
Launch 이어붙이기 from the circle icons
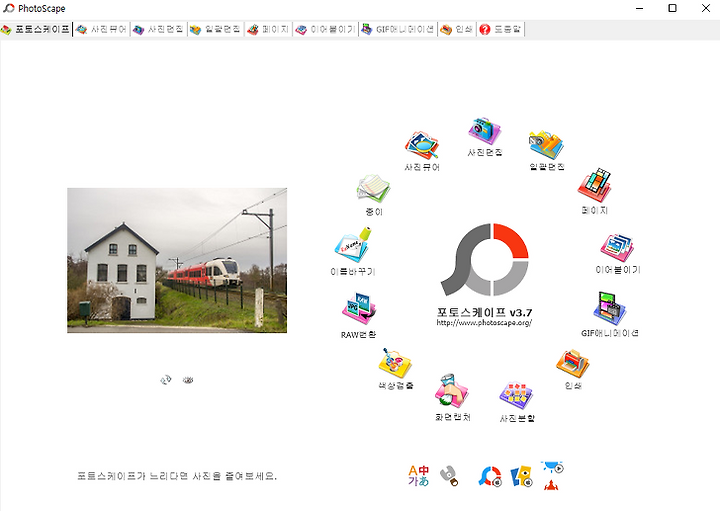tap(618, 248)
